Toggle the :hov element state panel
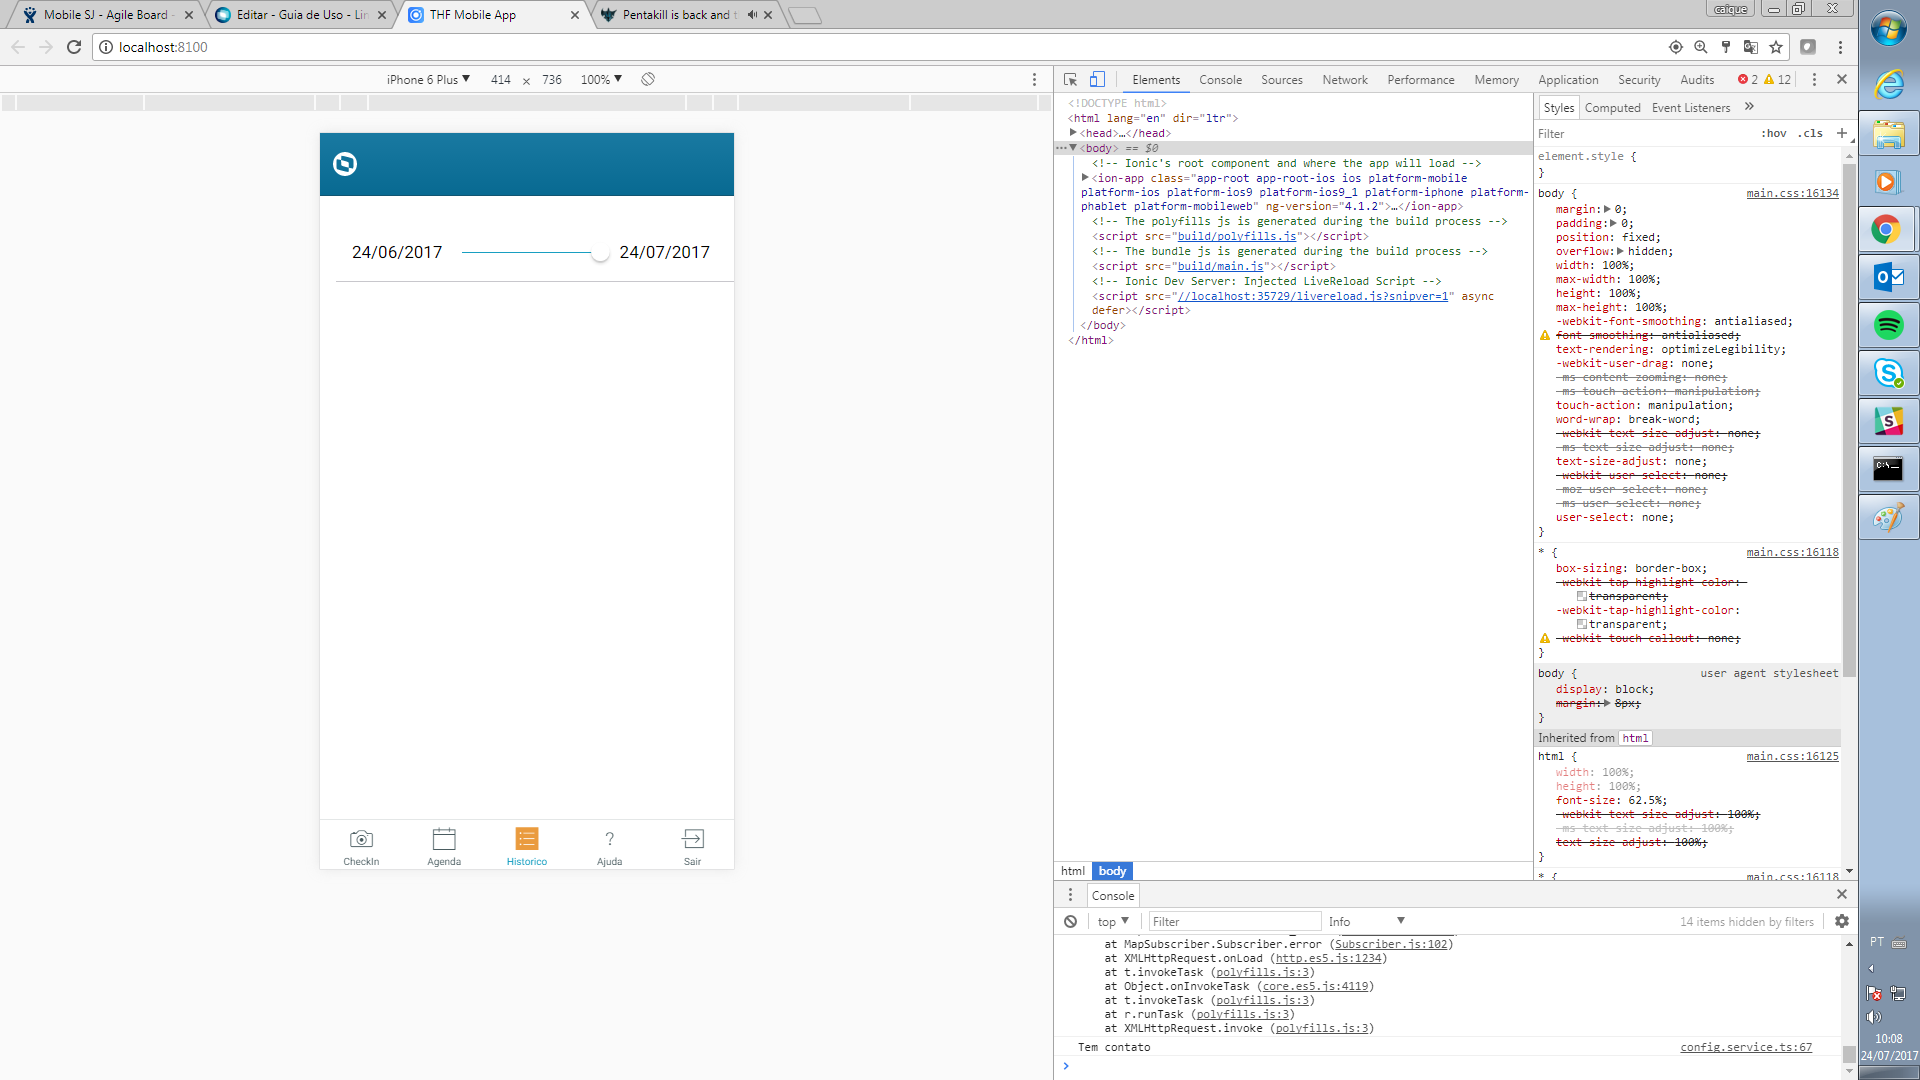The height and width of the screenshot is (1080, 1920). click(x=1774, y=133)
